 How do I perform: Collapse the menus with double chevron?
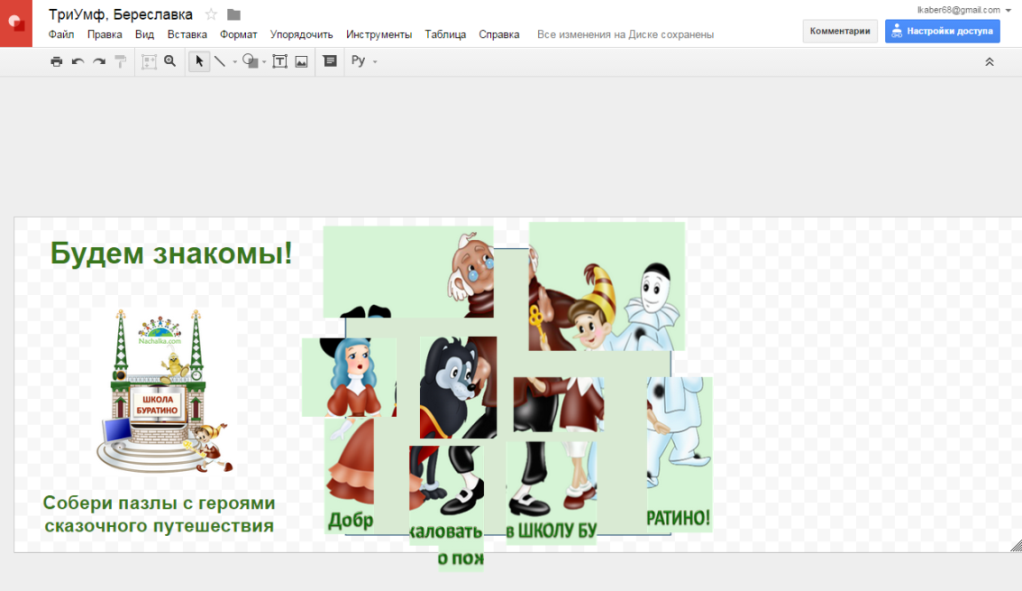point(989,62)
